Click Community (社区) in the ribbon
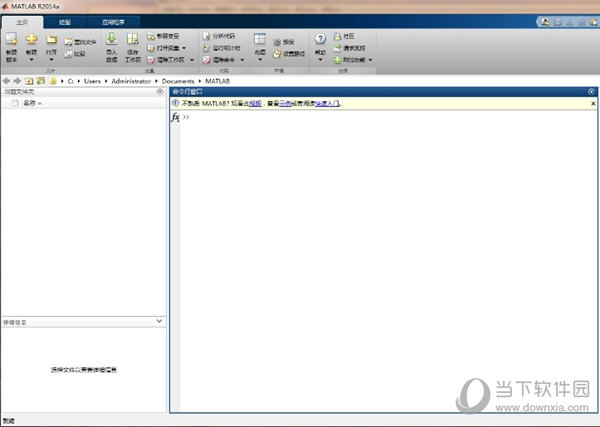The image size is (600, 427). pyautogui.click(x=344, y=36)
